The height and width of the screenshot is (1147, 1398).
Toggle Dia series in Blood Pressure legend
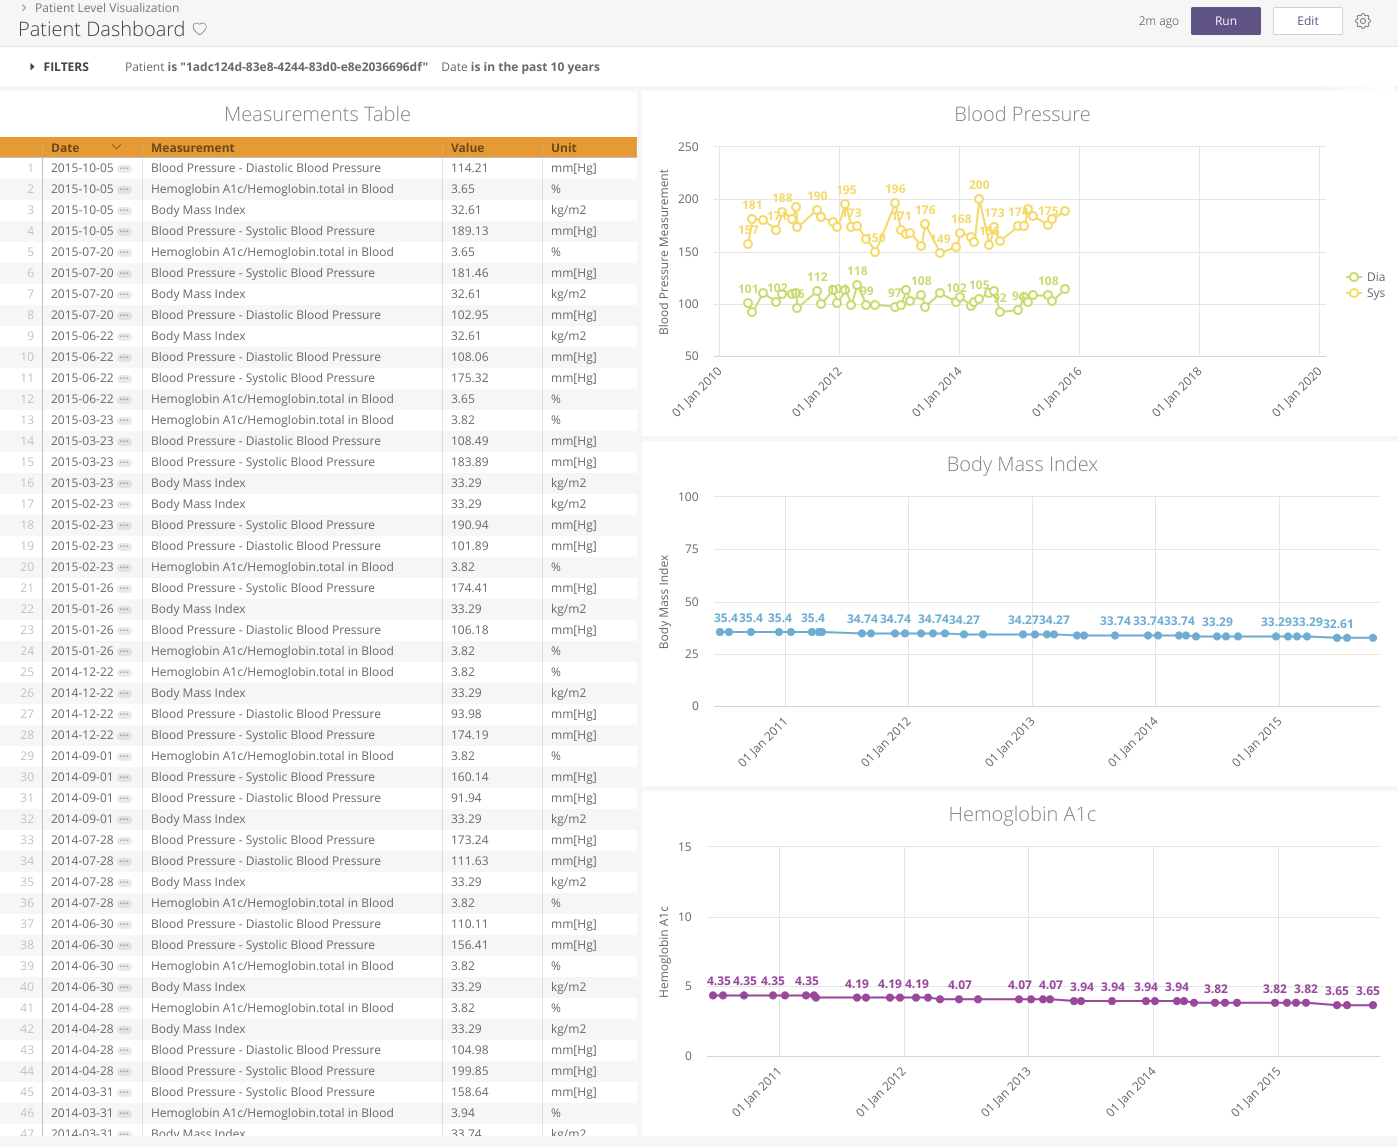(x=1366, y=277)
